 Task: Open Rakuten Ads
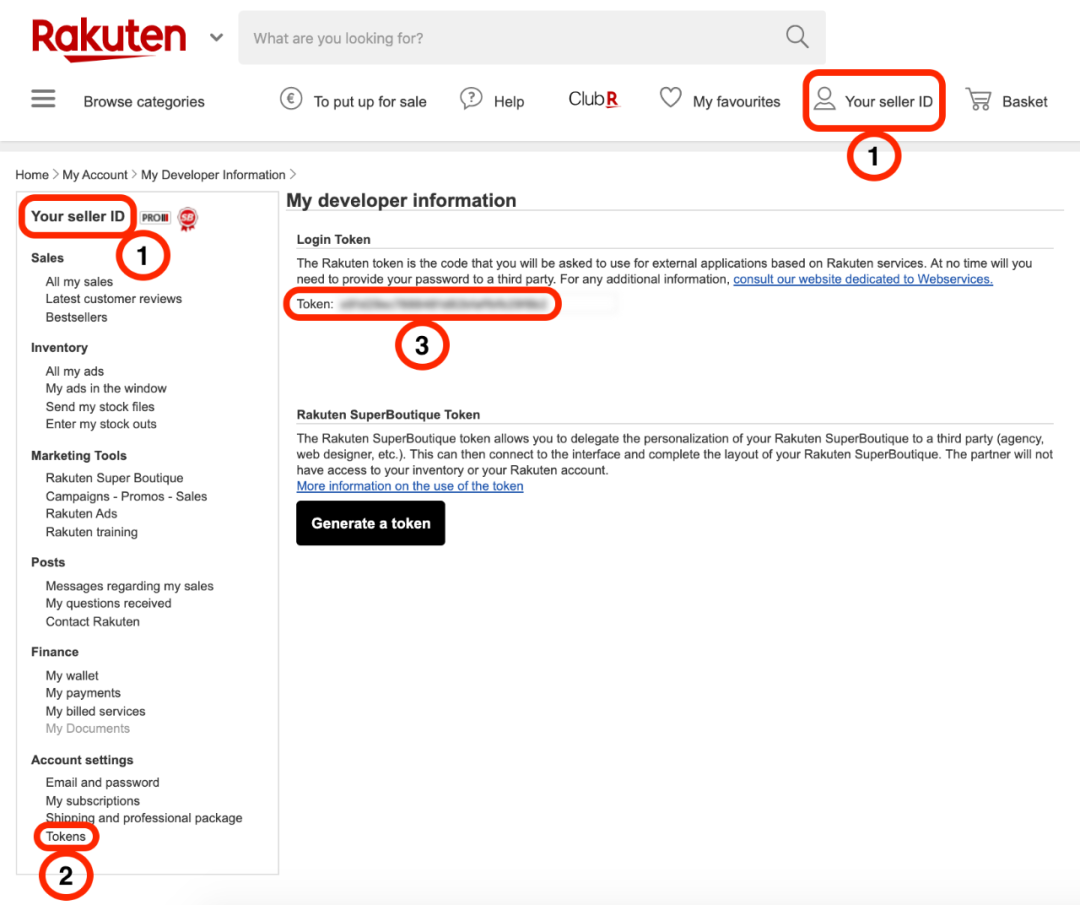[x=81, y=514]
